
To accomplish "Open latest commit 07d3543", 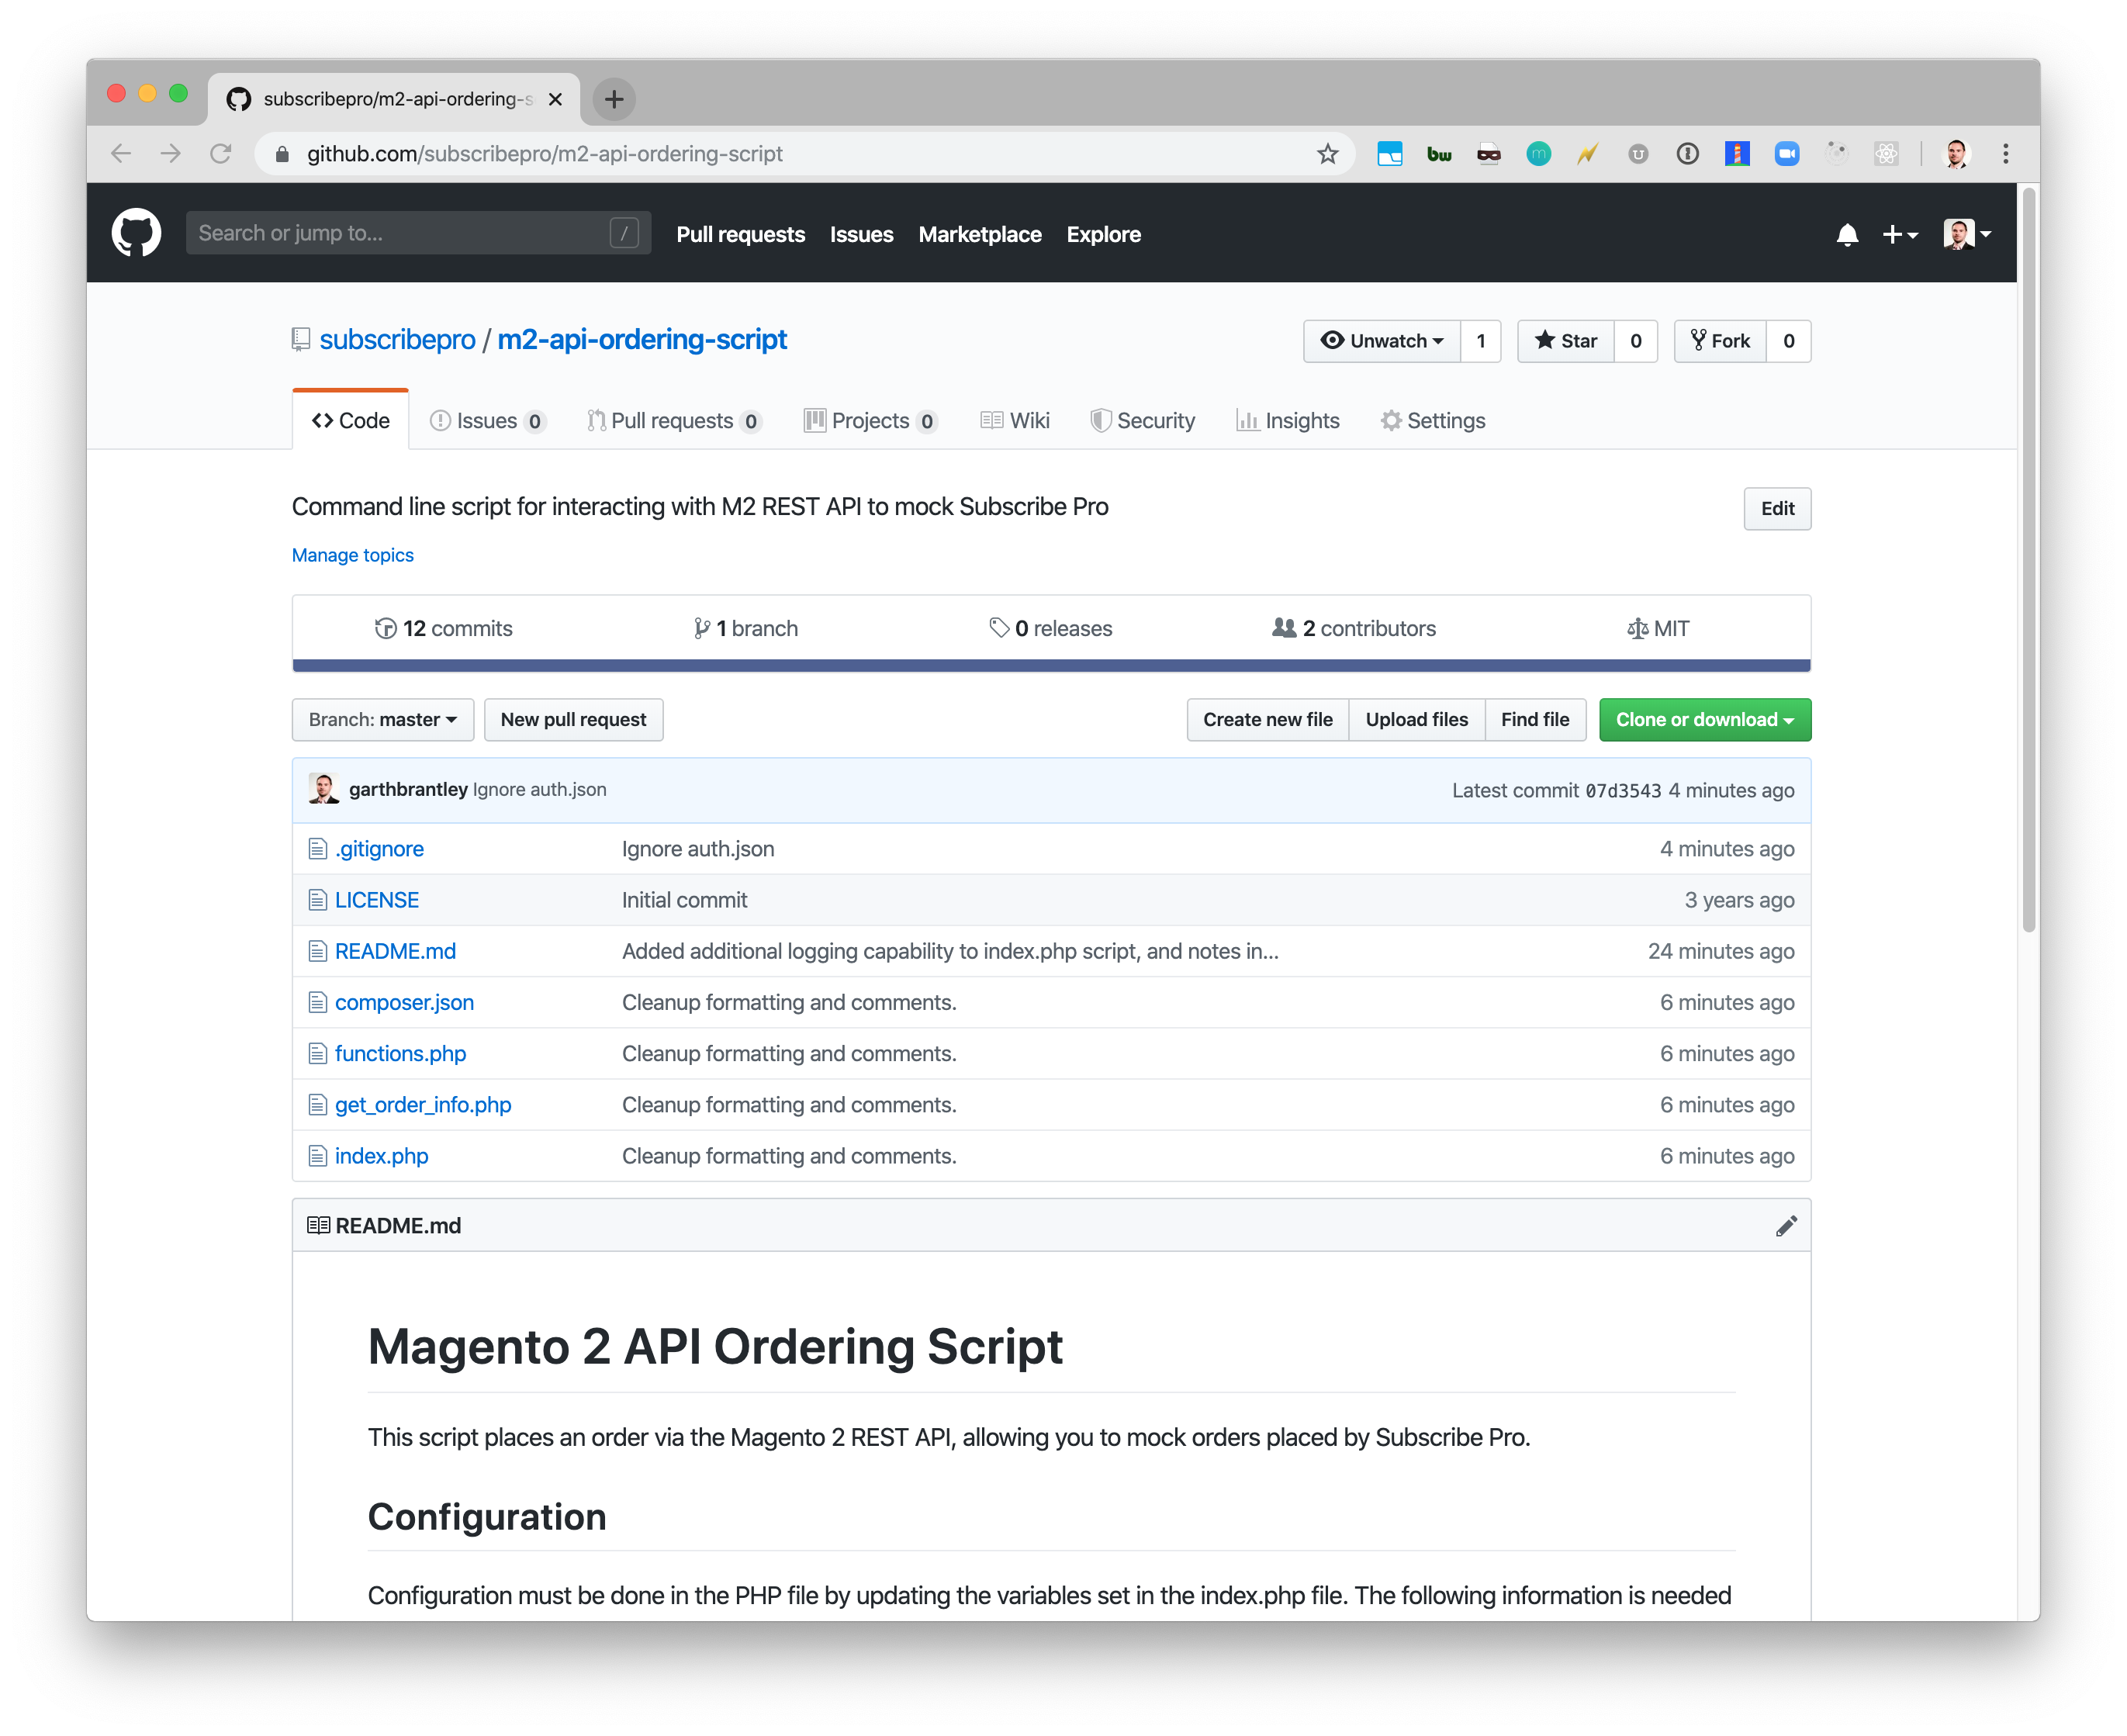I will tap(1622, 791).
